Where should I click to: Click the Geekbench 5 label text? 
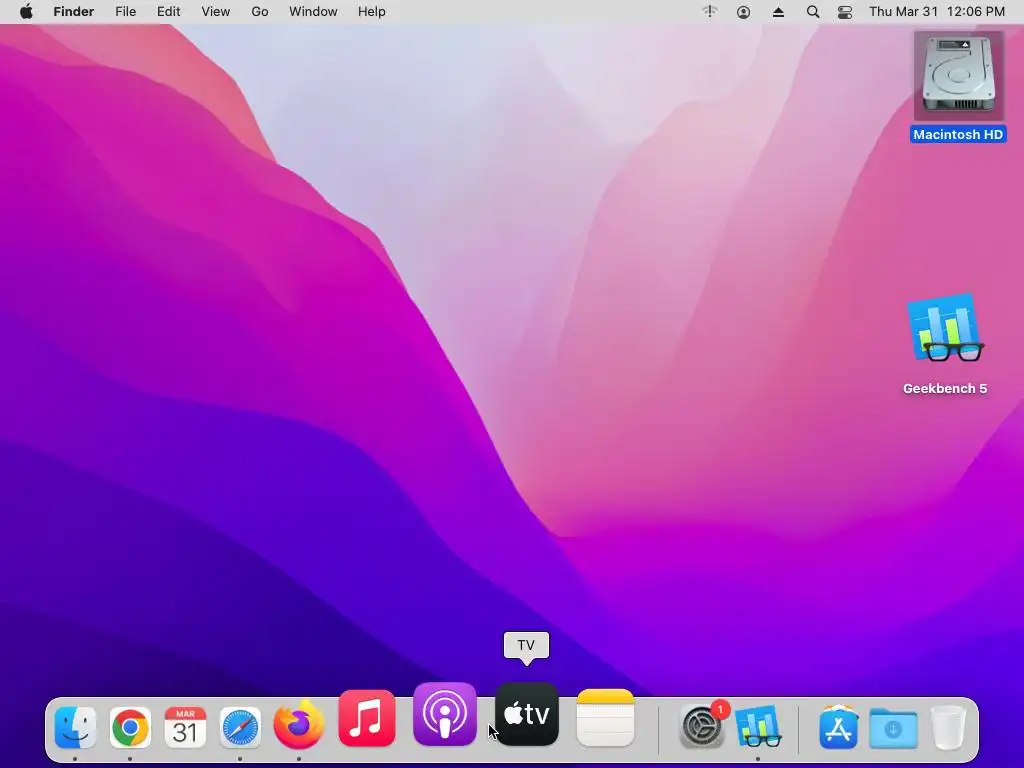945,389
